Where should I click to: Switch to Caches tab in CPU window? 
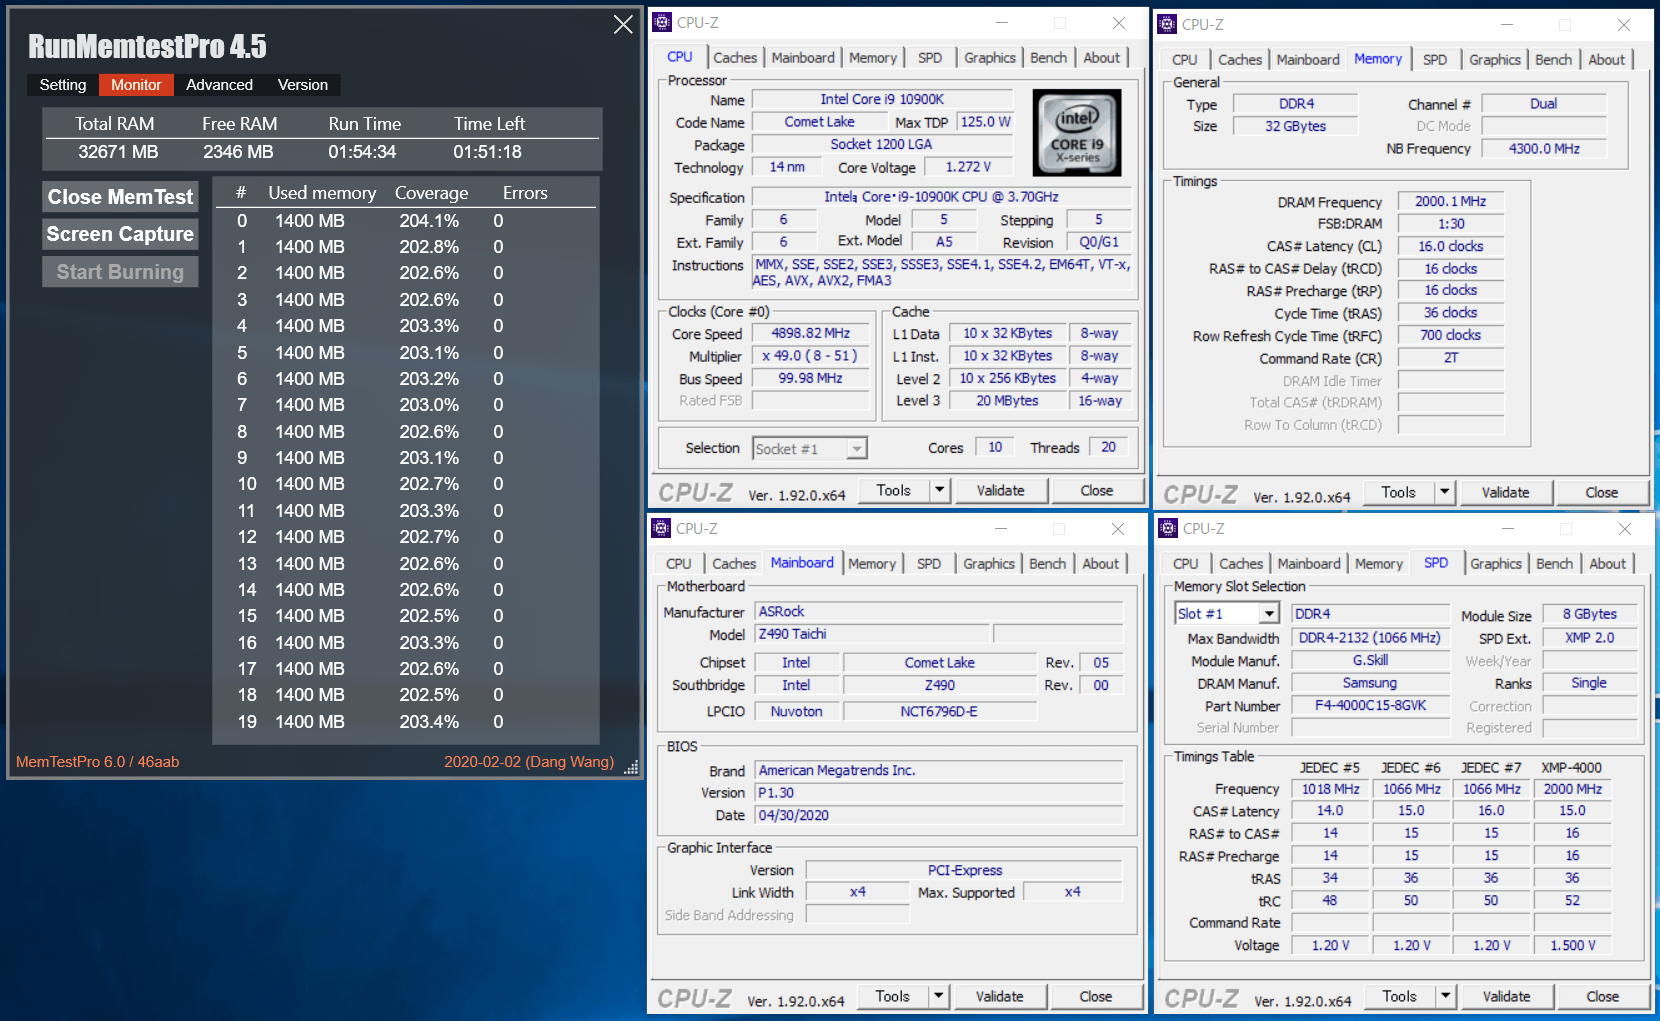pyautogui.click(x=735, y=58)
